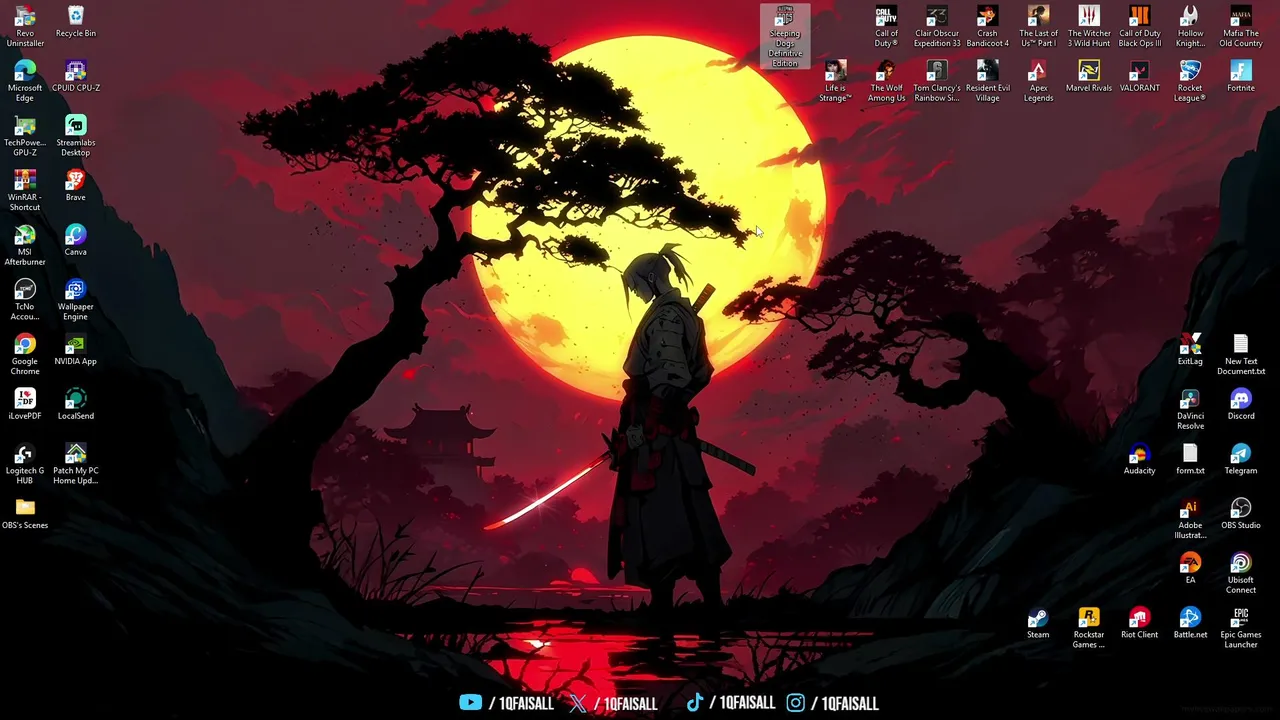
Task: Open ExitLag shortcut
Action: pyautogui.click(x=1190, y=350)
